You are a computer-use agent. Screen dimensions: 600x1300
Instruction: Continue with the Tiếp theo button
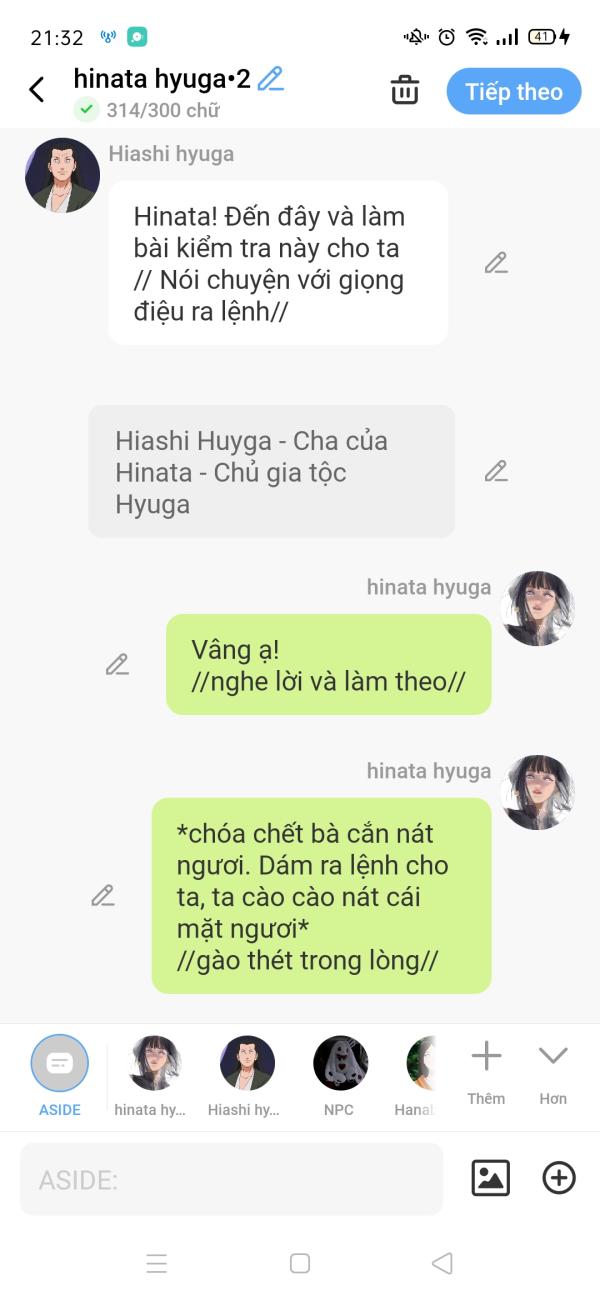(514, 92)
